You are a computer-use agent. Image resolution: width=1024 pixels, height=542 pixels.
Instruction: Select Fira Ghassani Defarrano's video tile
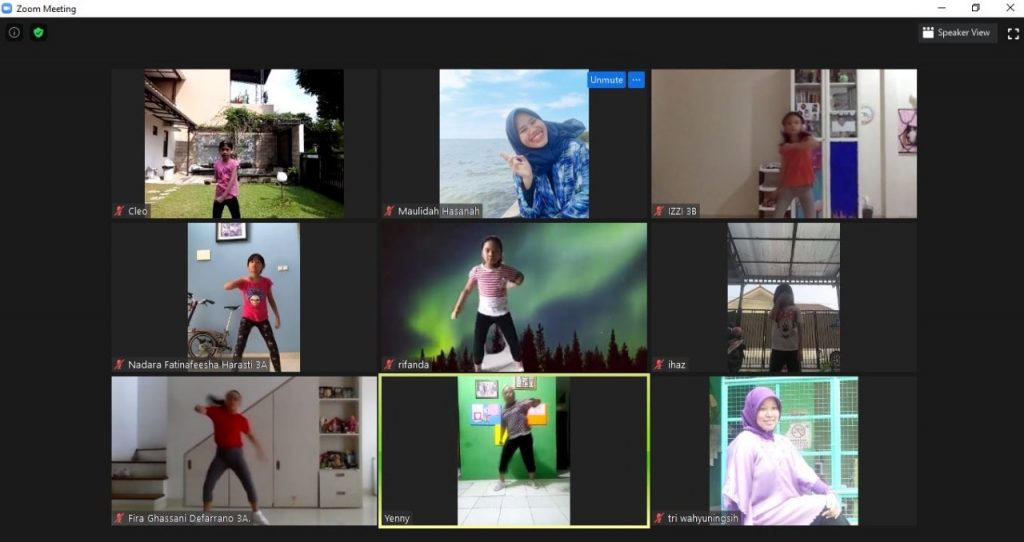pyautogui.click(x=244, y=450)
